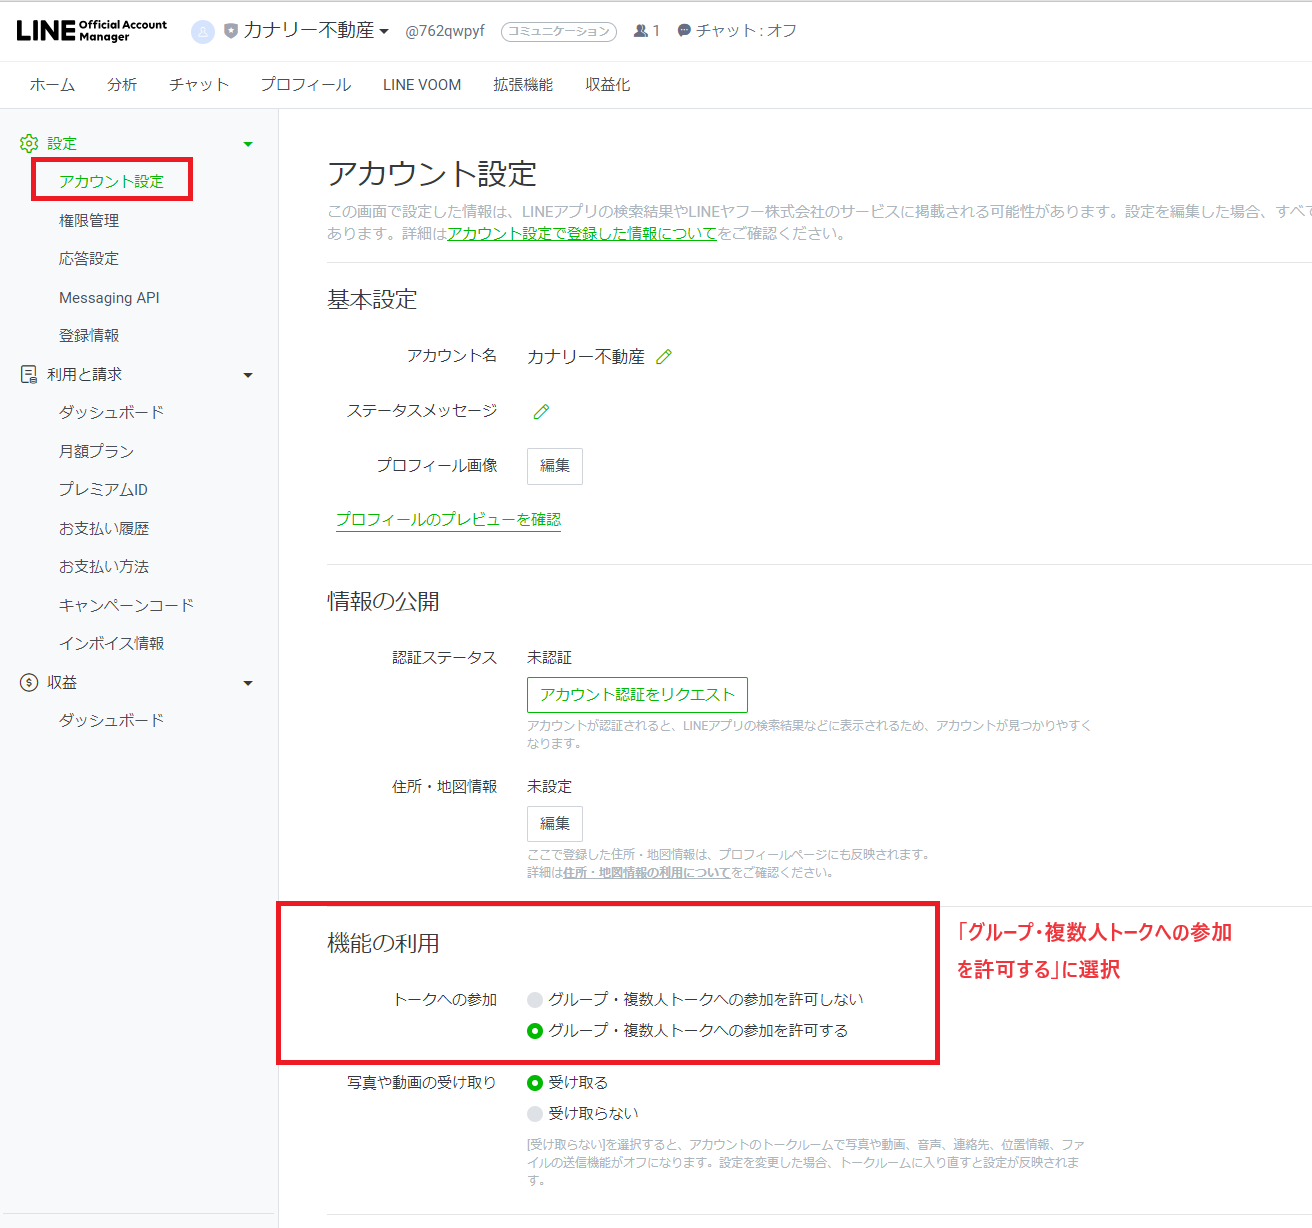Image resolution: width=1312 pixels, height=1228 pixels.
Task: Click the チャット:オフ status text
Action: tap(746, 31)
